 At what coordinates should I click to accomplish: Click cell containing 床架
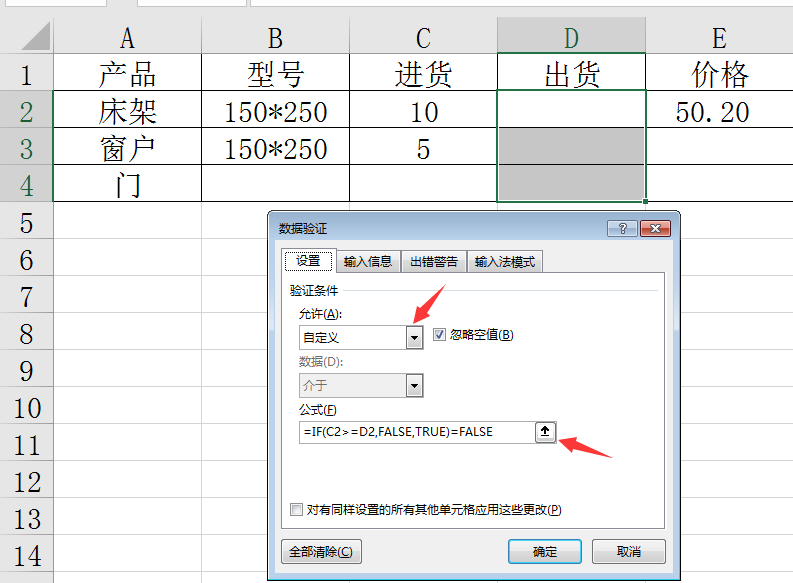127,109
